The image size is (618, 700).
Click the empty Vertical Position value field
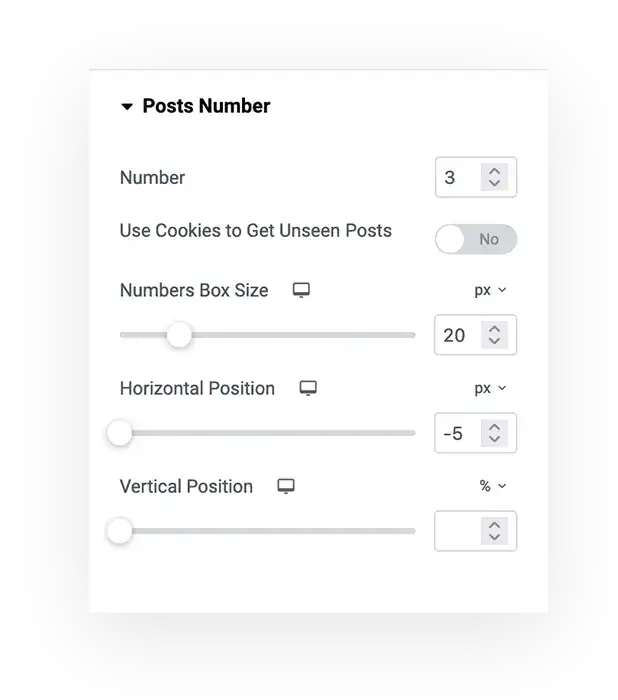(x=457, y=531)
